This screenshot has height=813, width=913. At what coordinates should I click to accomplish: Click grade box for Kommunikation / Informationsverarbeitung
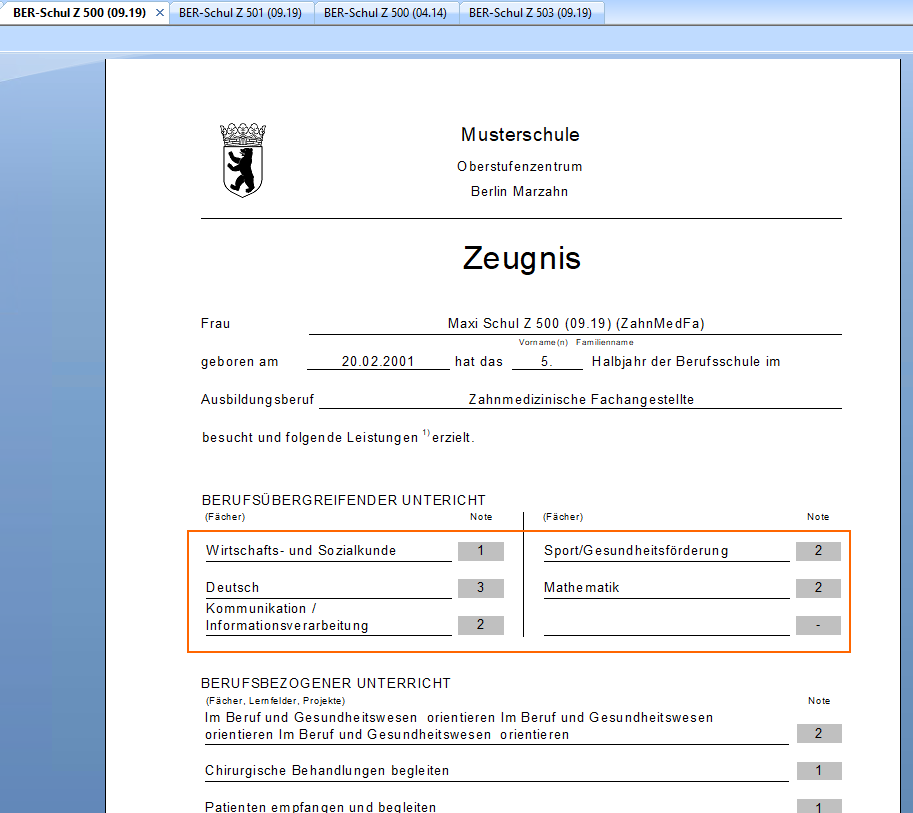480,625
